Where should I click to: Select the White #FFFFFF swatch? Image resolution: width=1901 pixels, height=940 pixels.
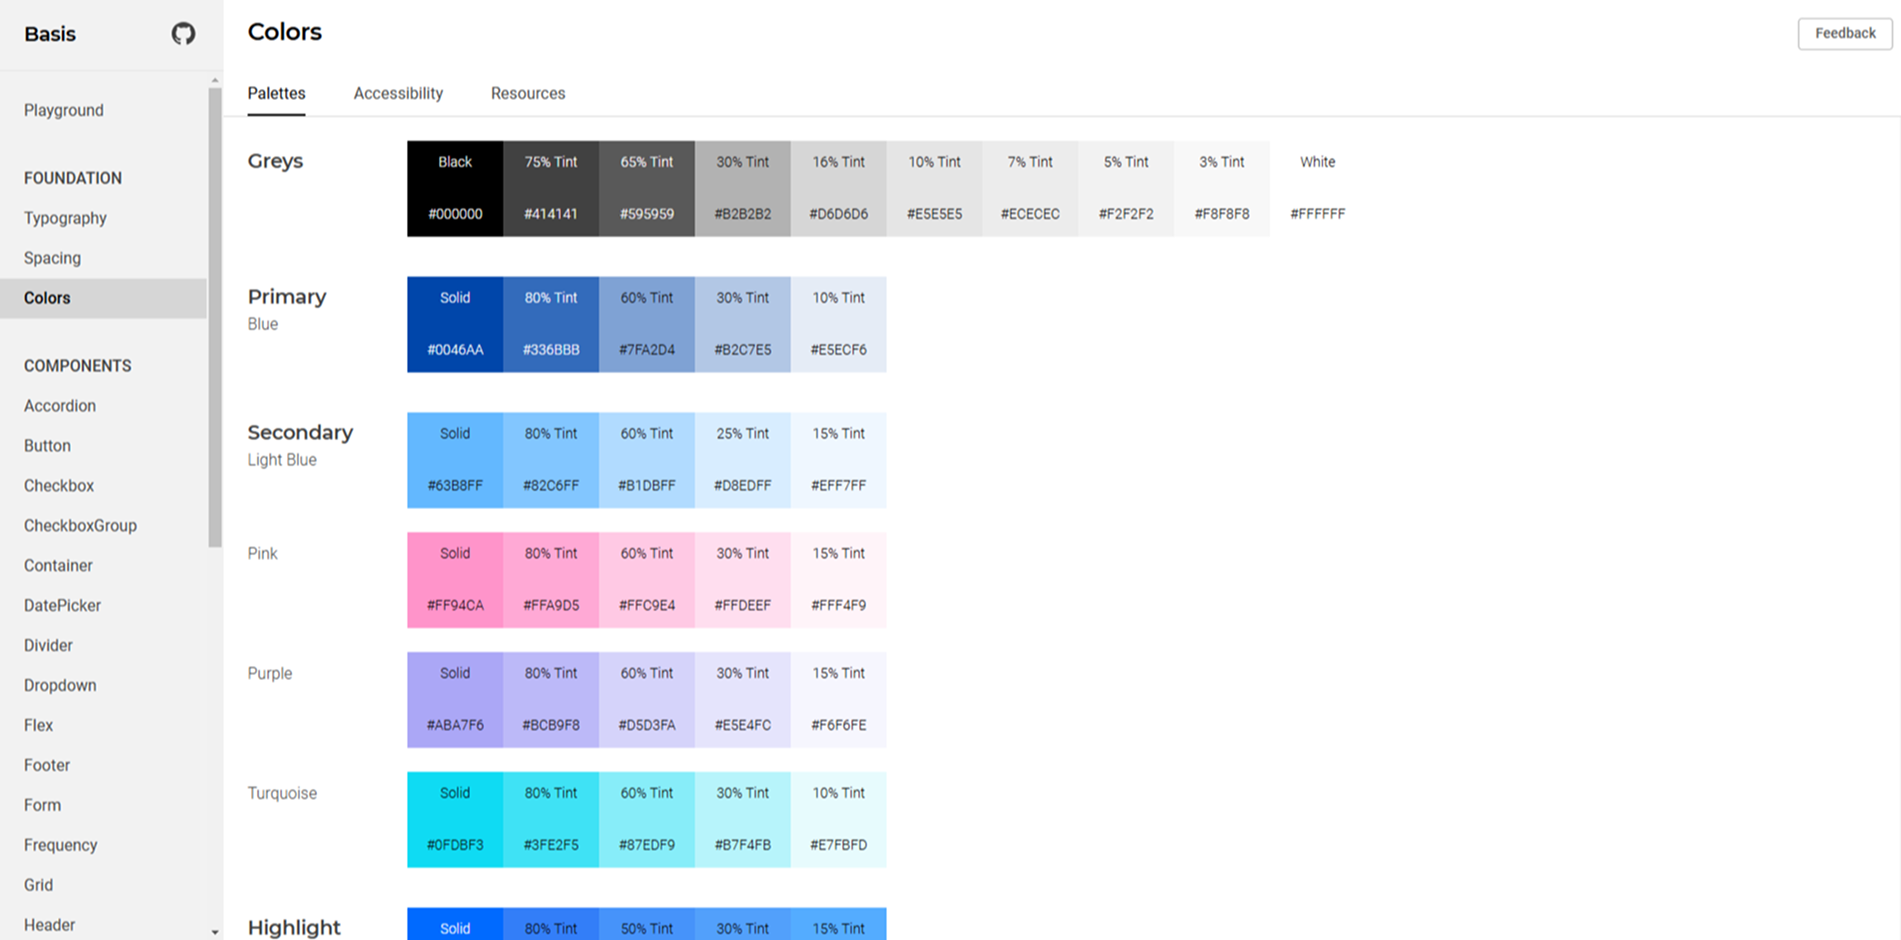1318,189
